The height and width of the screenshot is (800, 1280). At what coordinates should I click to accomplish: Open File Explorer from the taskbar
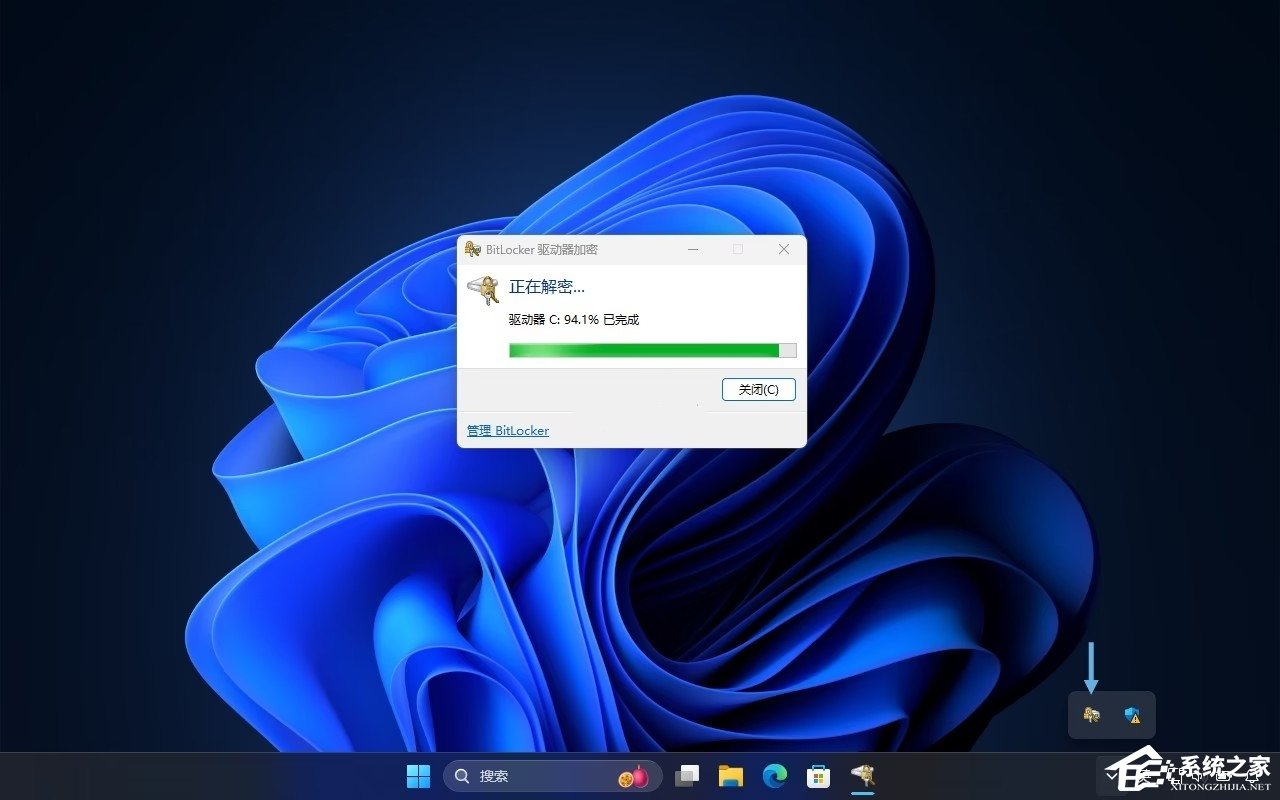click(x=730, y=775)
